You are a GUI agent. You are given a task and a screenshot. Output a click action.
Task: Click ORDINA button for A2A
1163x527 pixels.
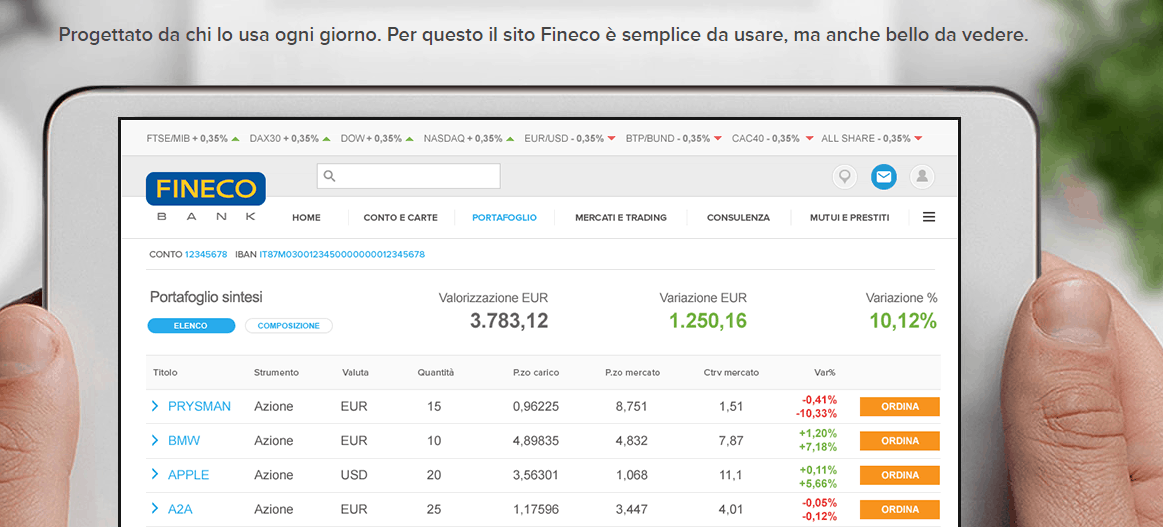(900, 509)
